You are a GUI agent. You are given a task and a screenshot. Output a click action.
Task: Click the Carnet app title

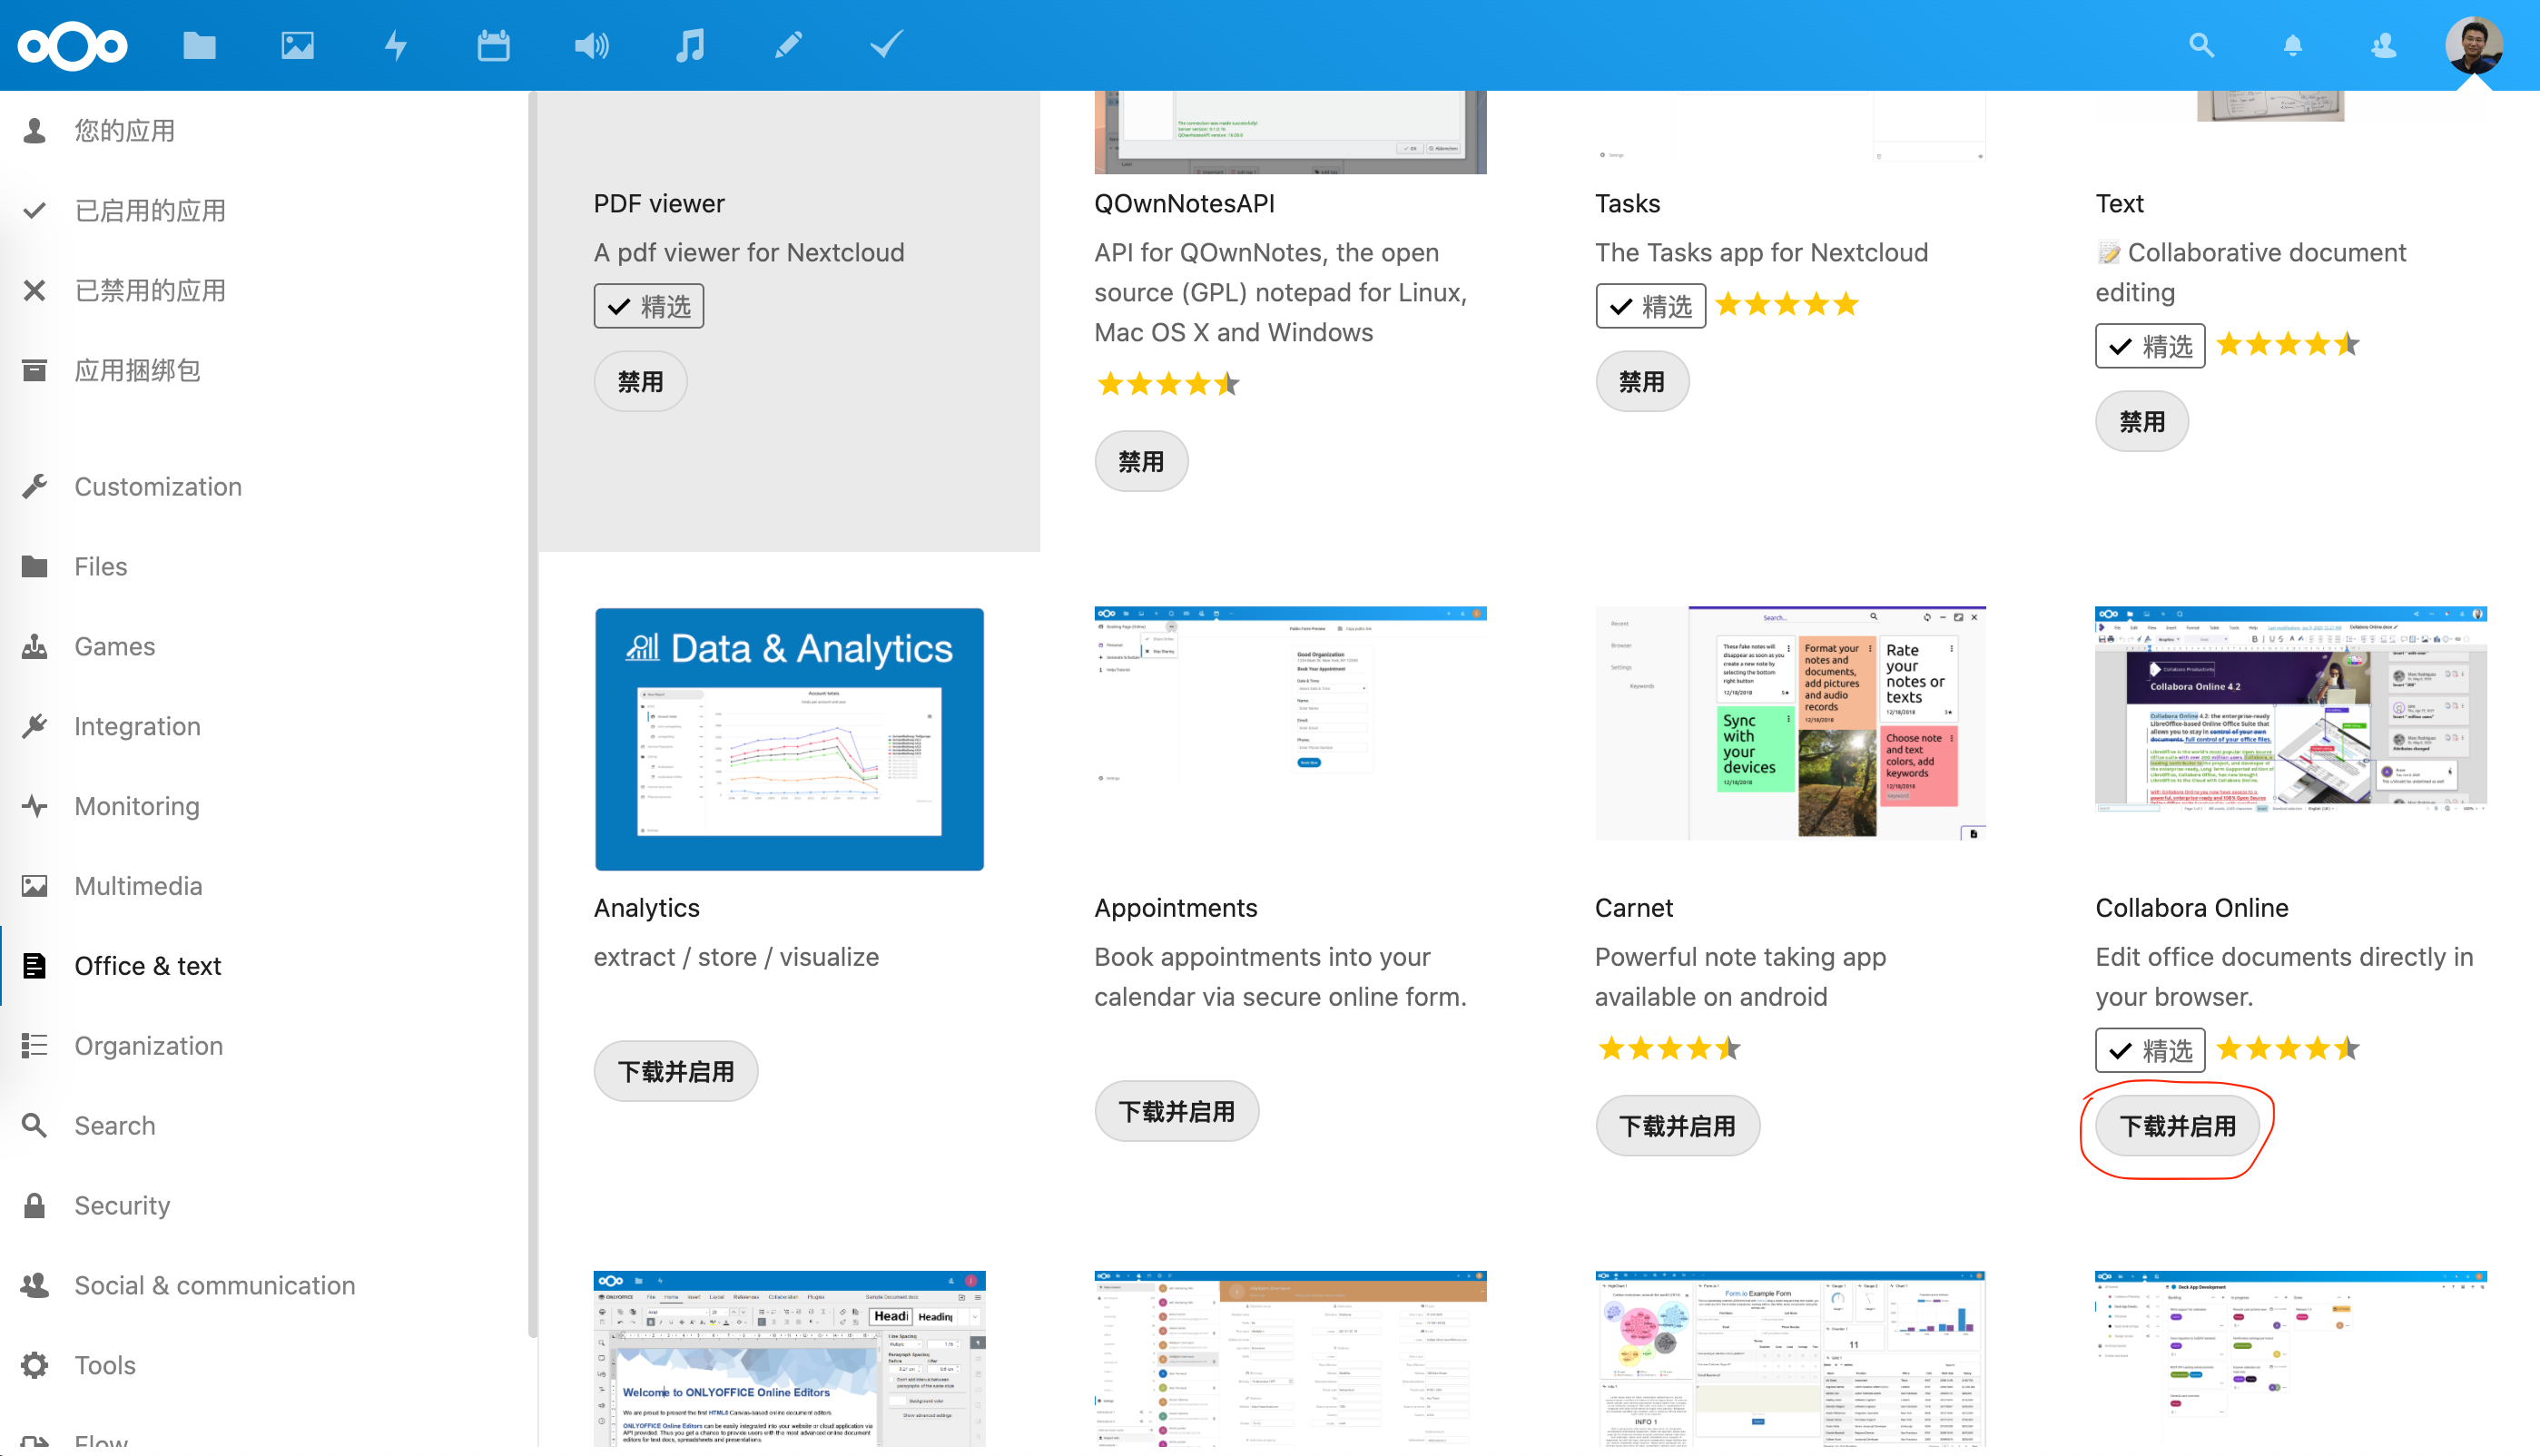tap(1633, 908)
